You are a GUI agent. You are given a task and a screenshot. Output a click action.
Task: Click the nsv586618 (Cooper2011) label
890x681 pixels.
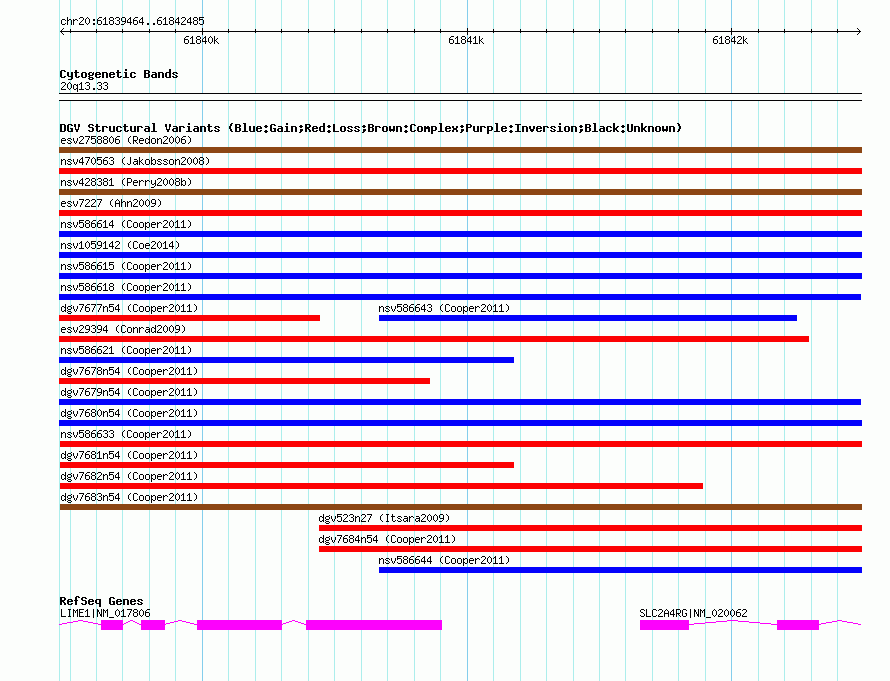point(126,287)
